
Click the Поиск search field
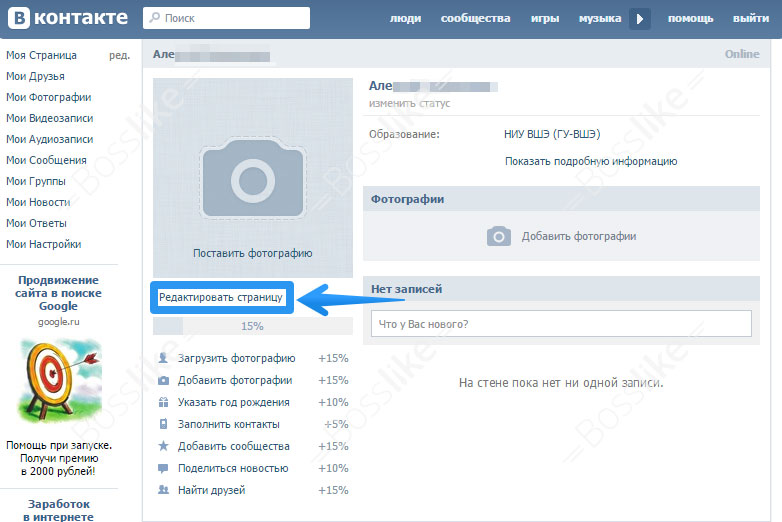226,18
